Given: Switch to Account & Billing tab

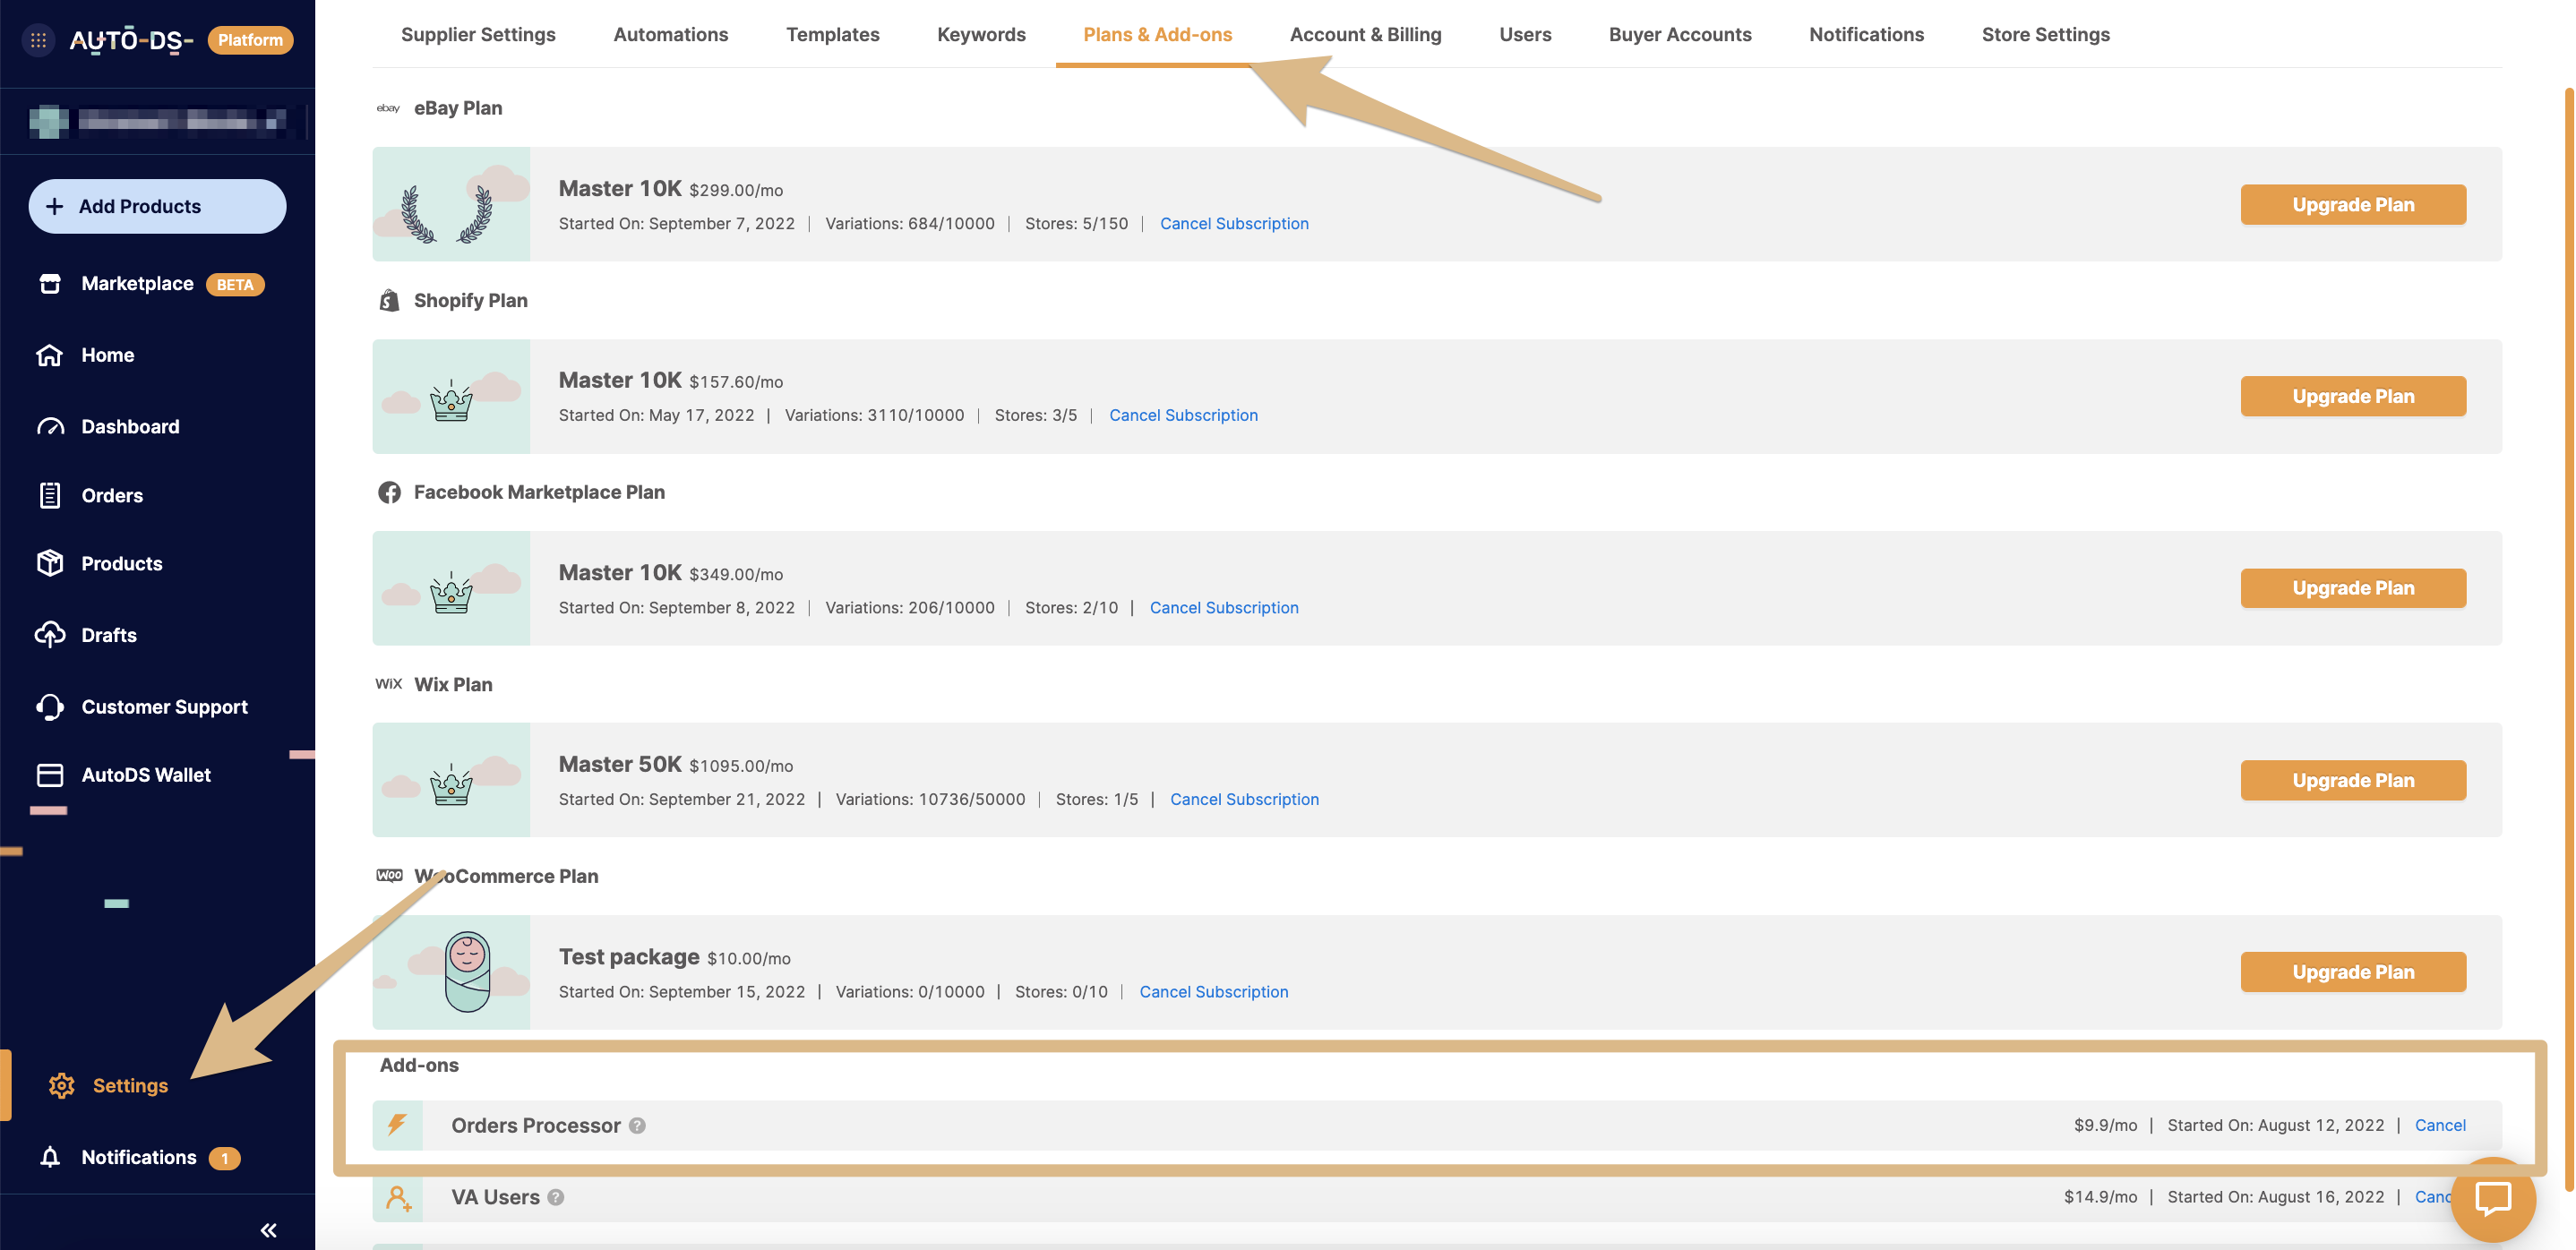Looking at the screenshot, I should point(1365,34).
